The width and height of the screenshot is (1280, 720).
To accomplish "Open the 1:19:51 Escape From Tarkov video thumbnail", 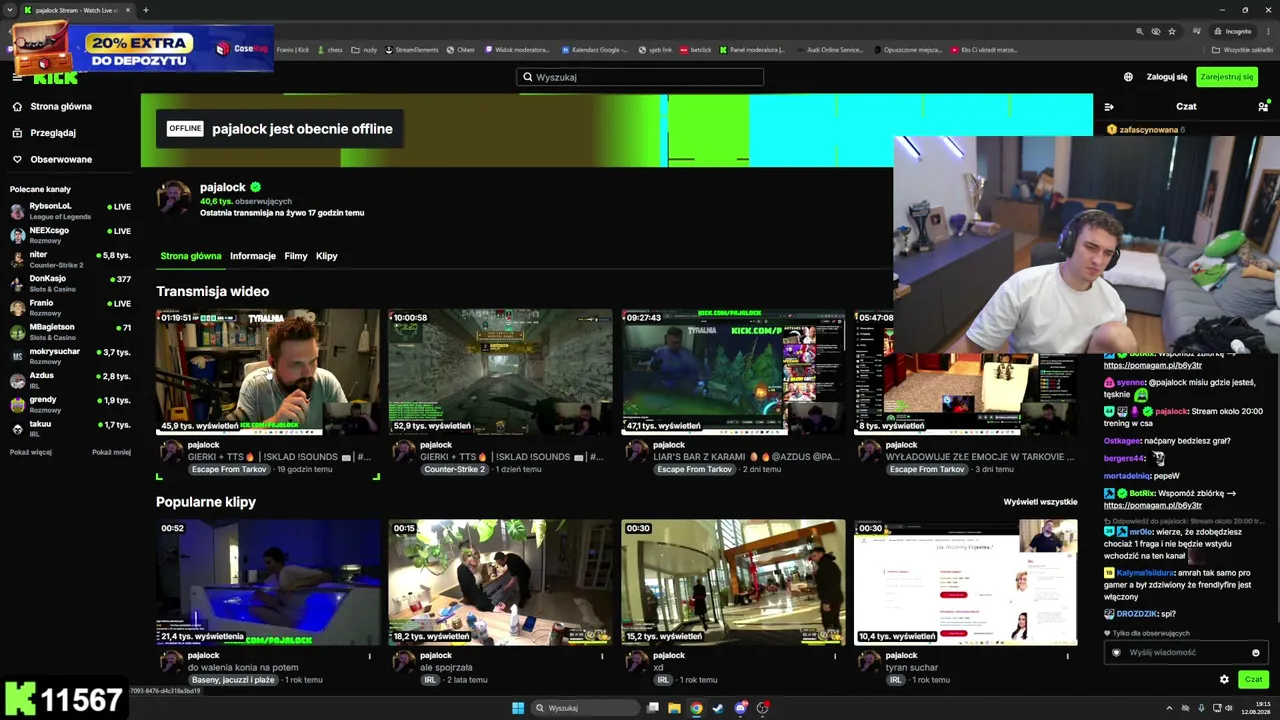I will pyautogui.click(x=268, y=371).
